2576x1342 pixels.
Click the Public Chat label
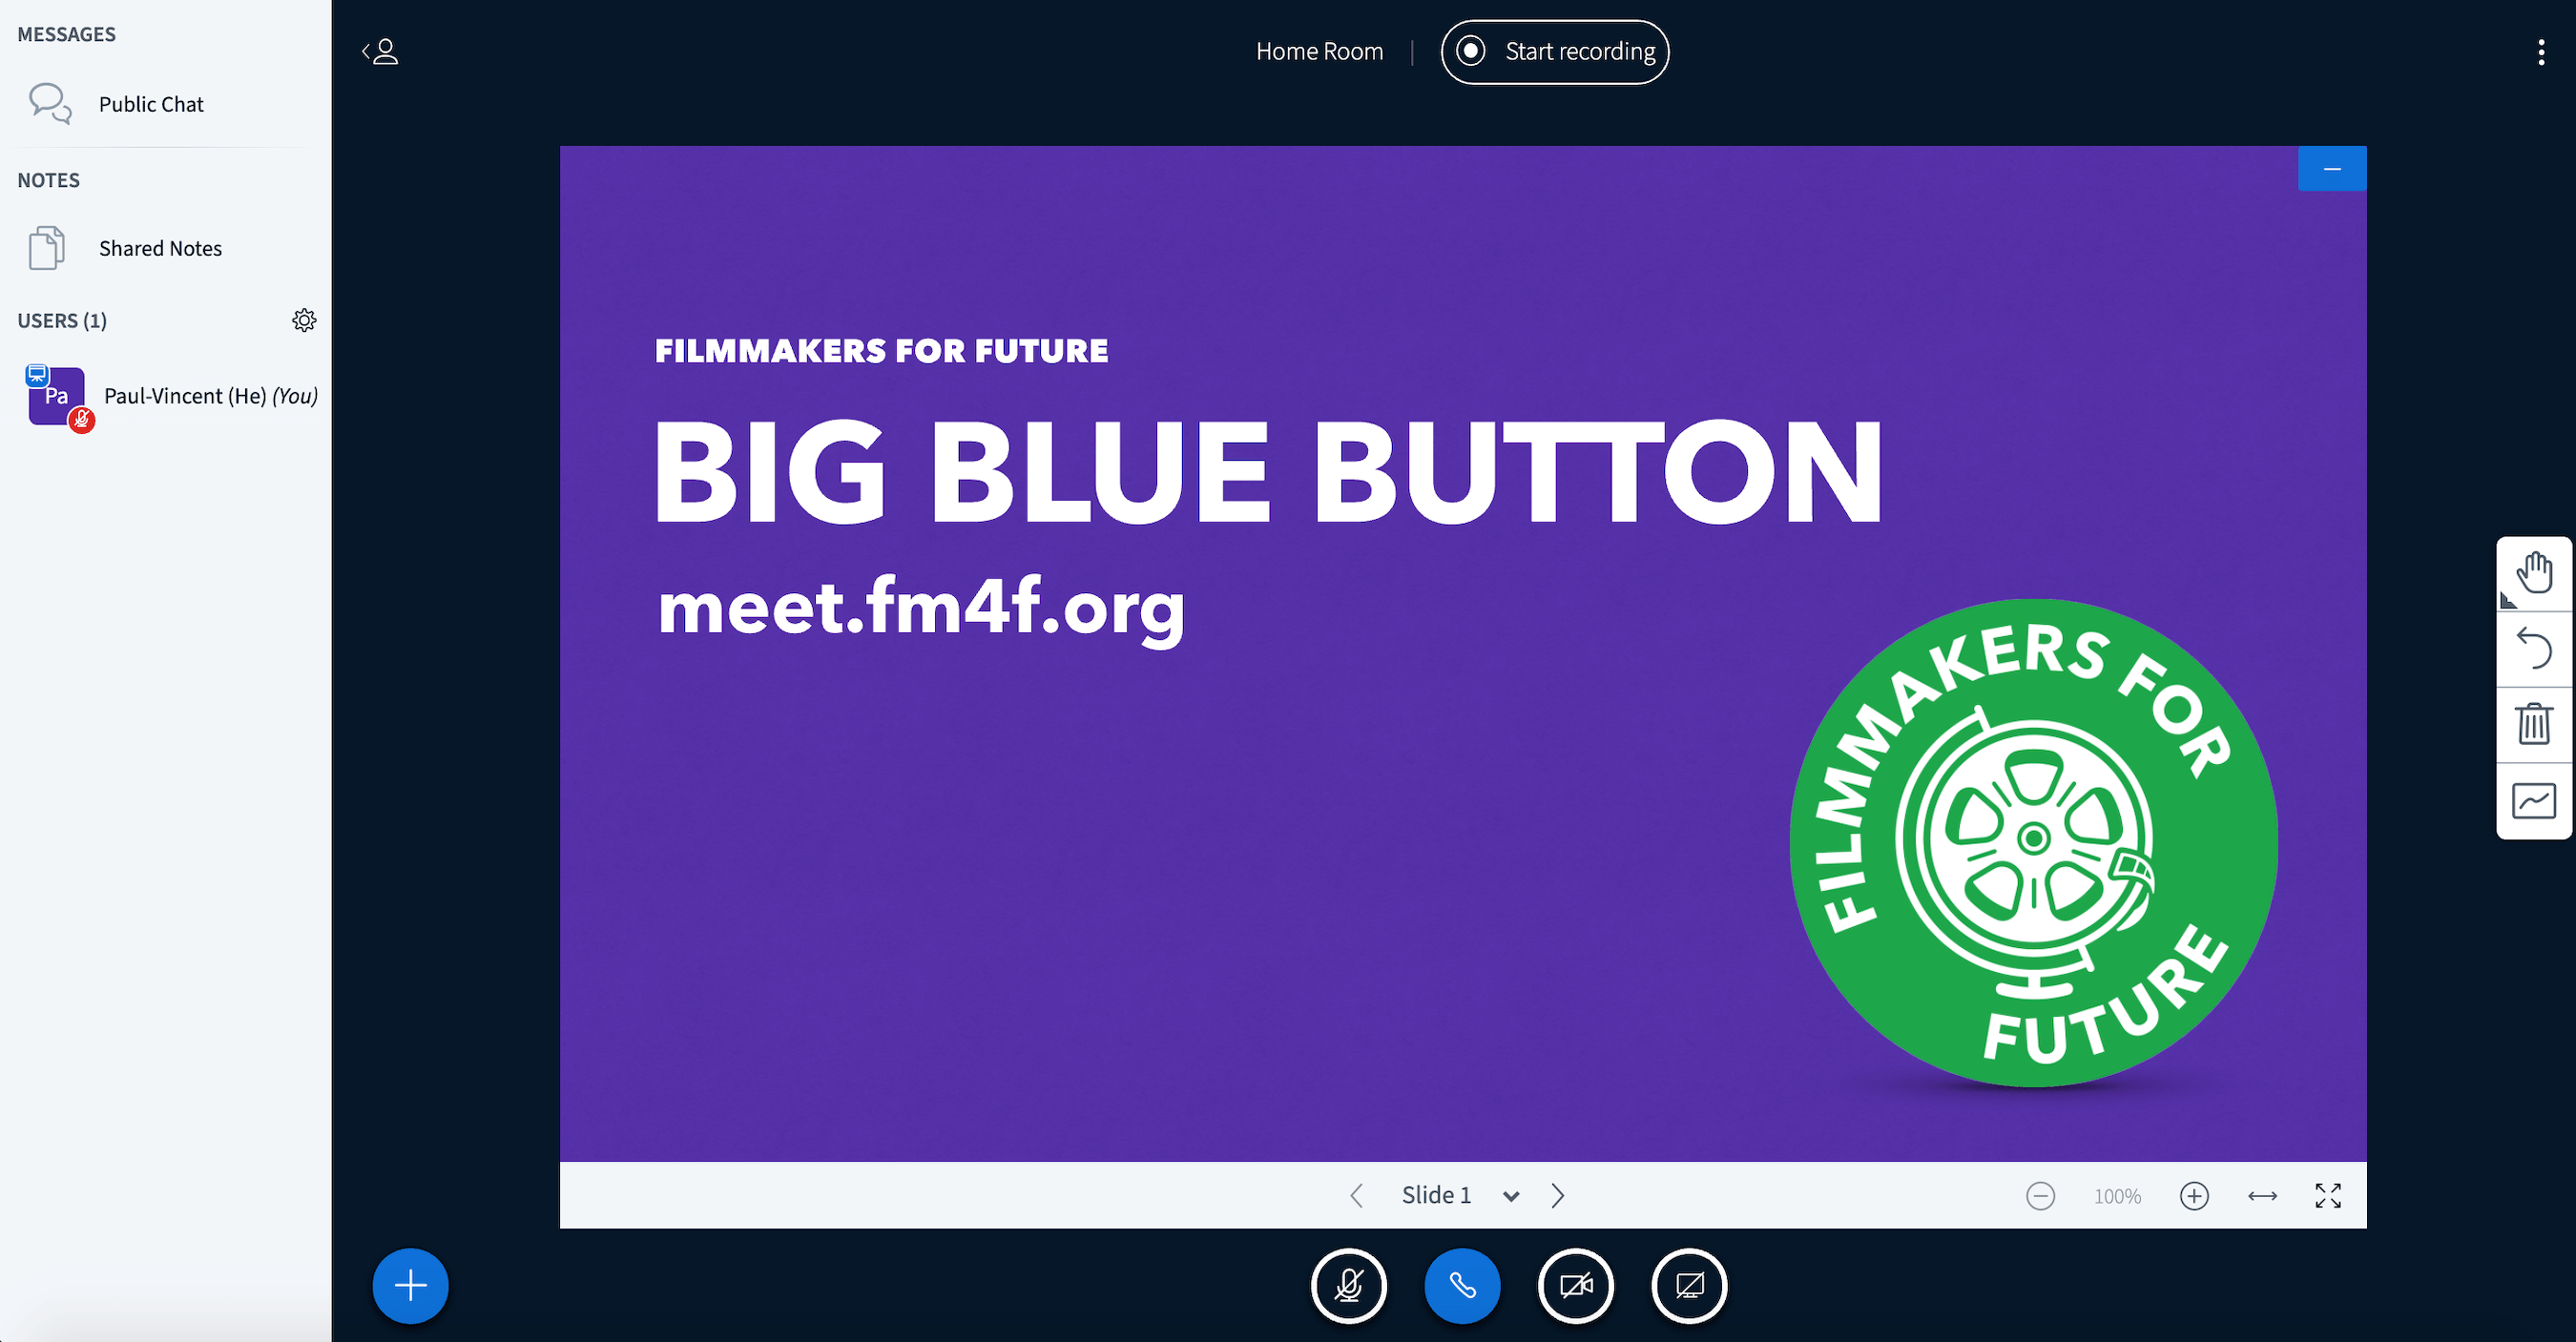click(151, 104)
